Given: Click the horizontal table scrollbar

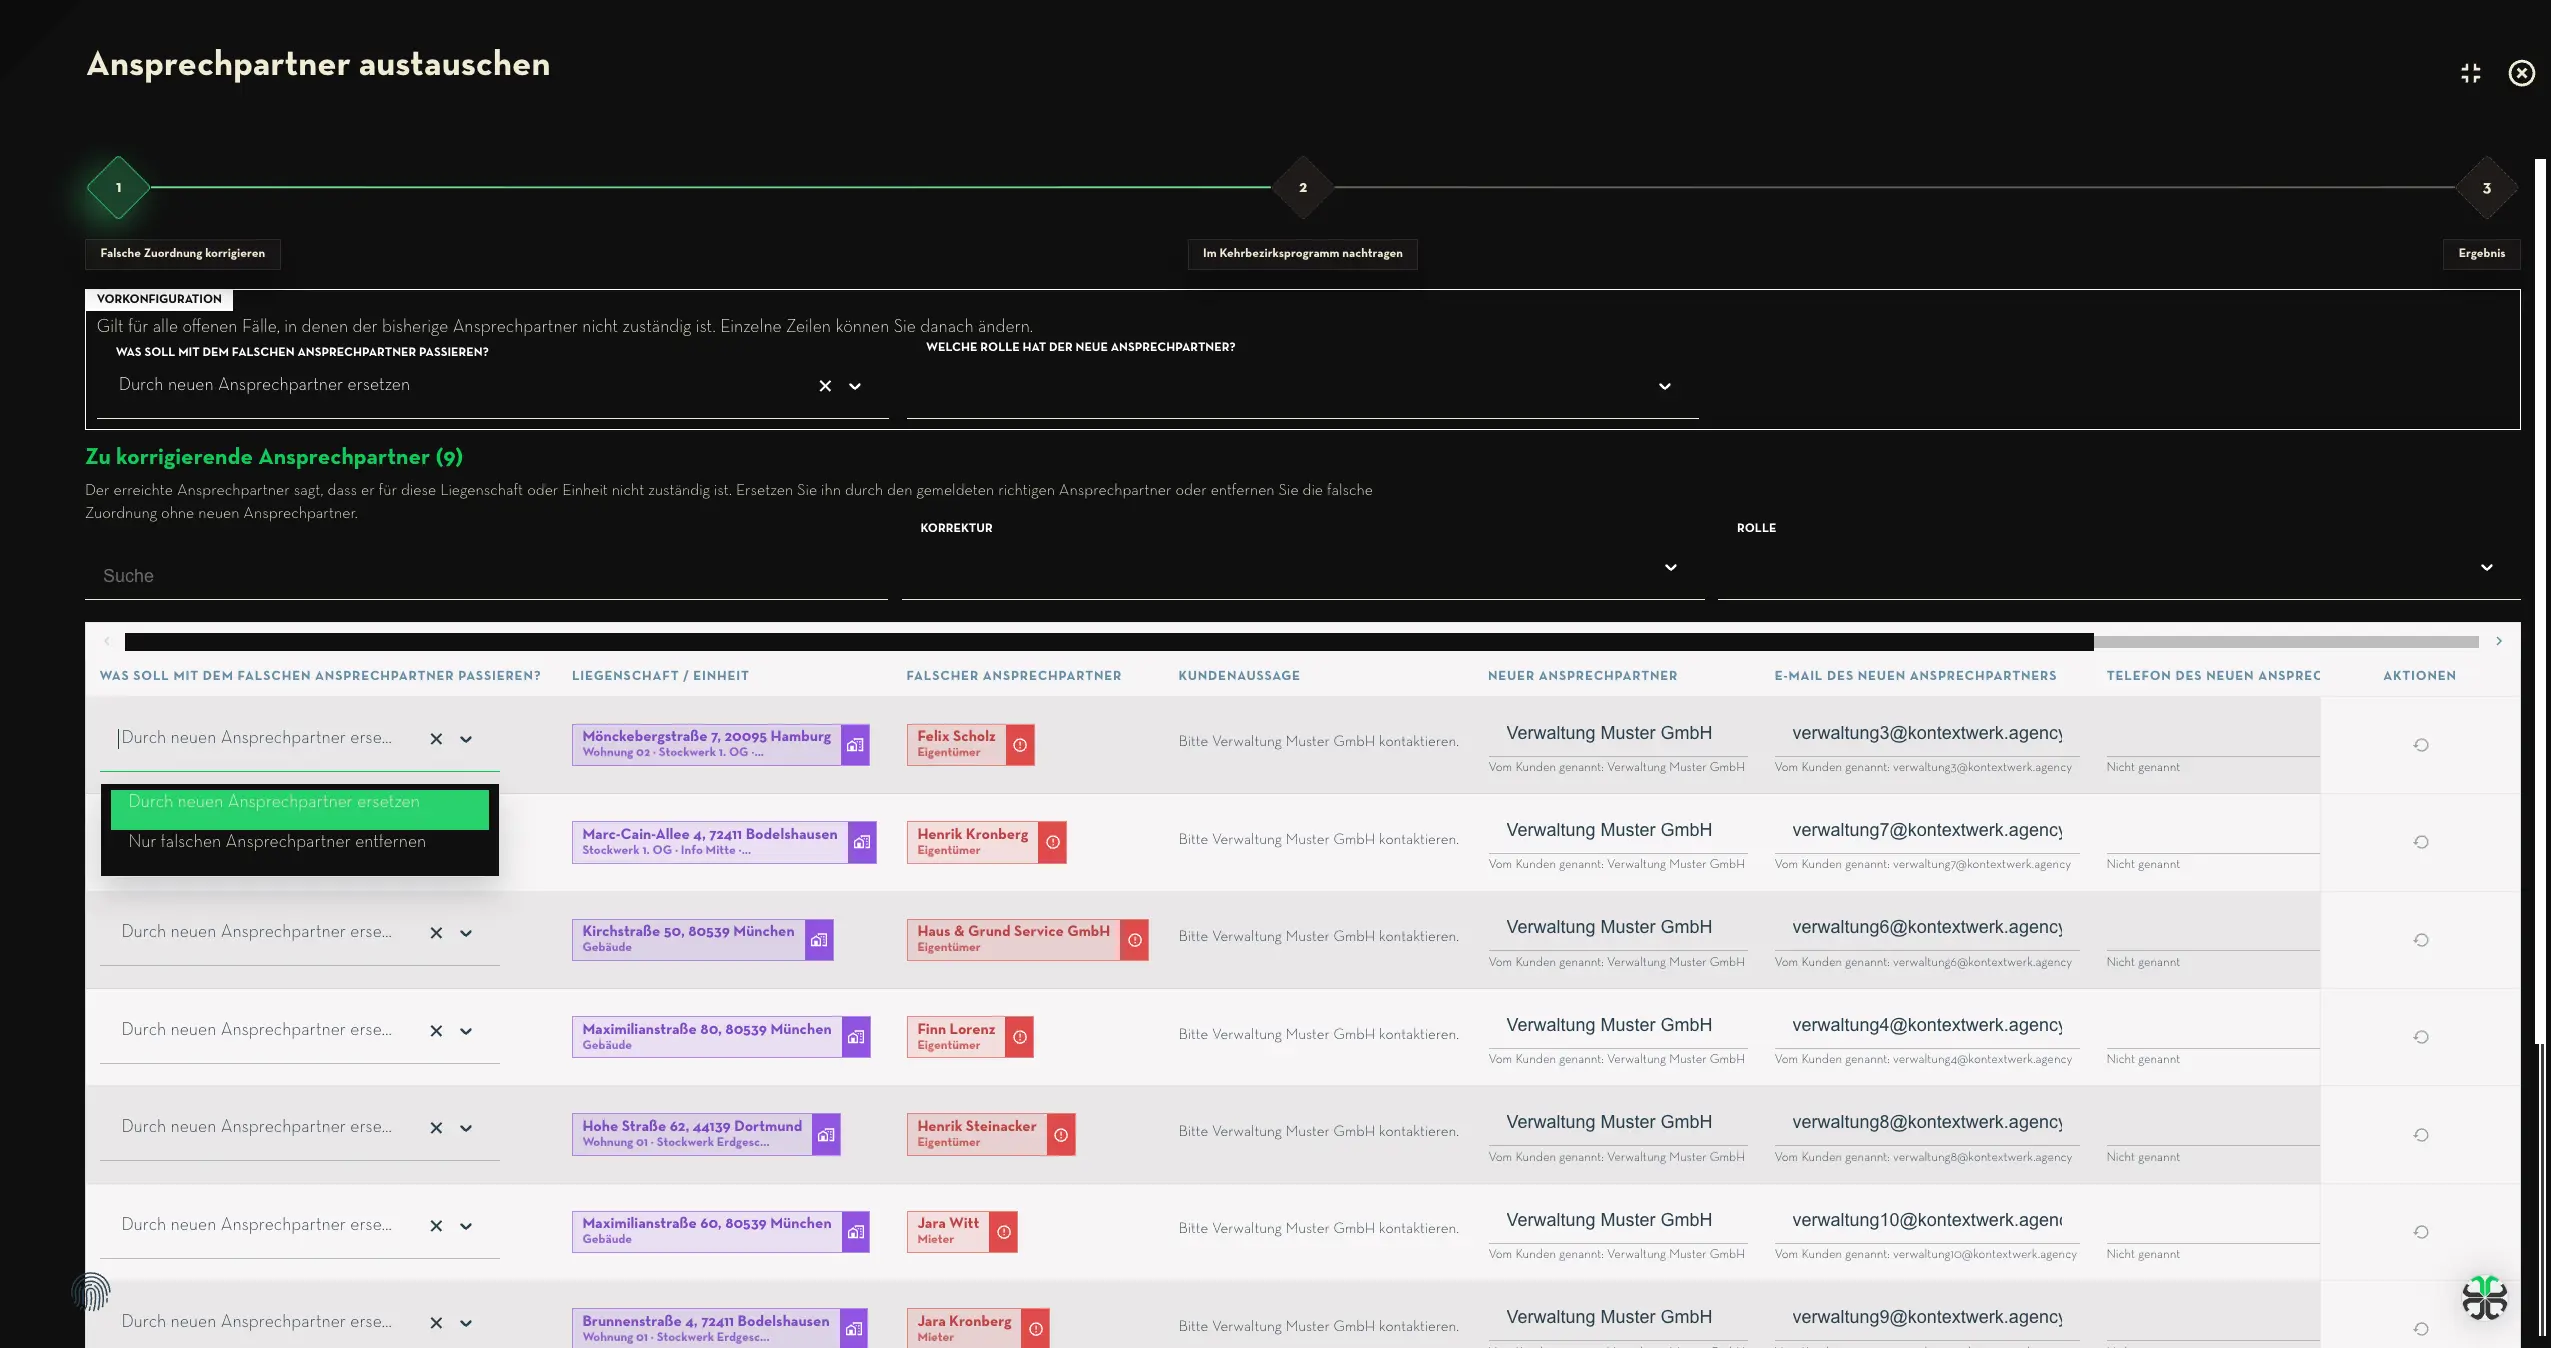Looking at the screenshot, I should click(x=1108, y=642).
